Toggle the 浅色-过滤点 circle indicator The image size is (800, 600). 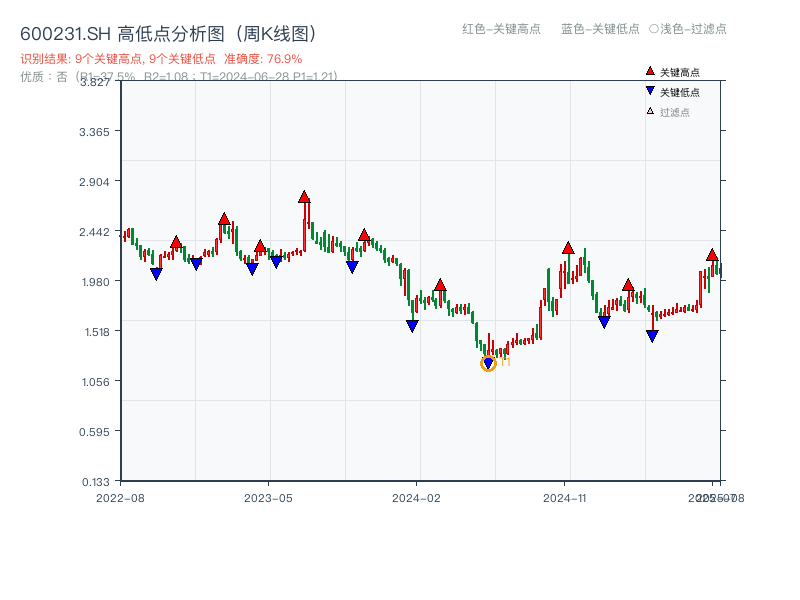(654, 29)
